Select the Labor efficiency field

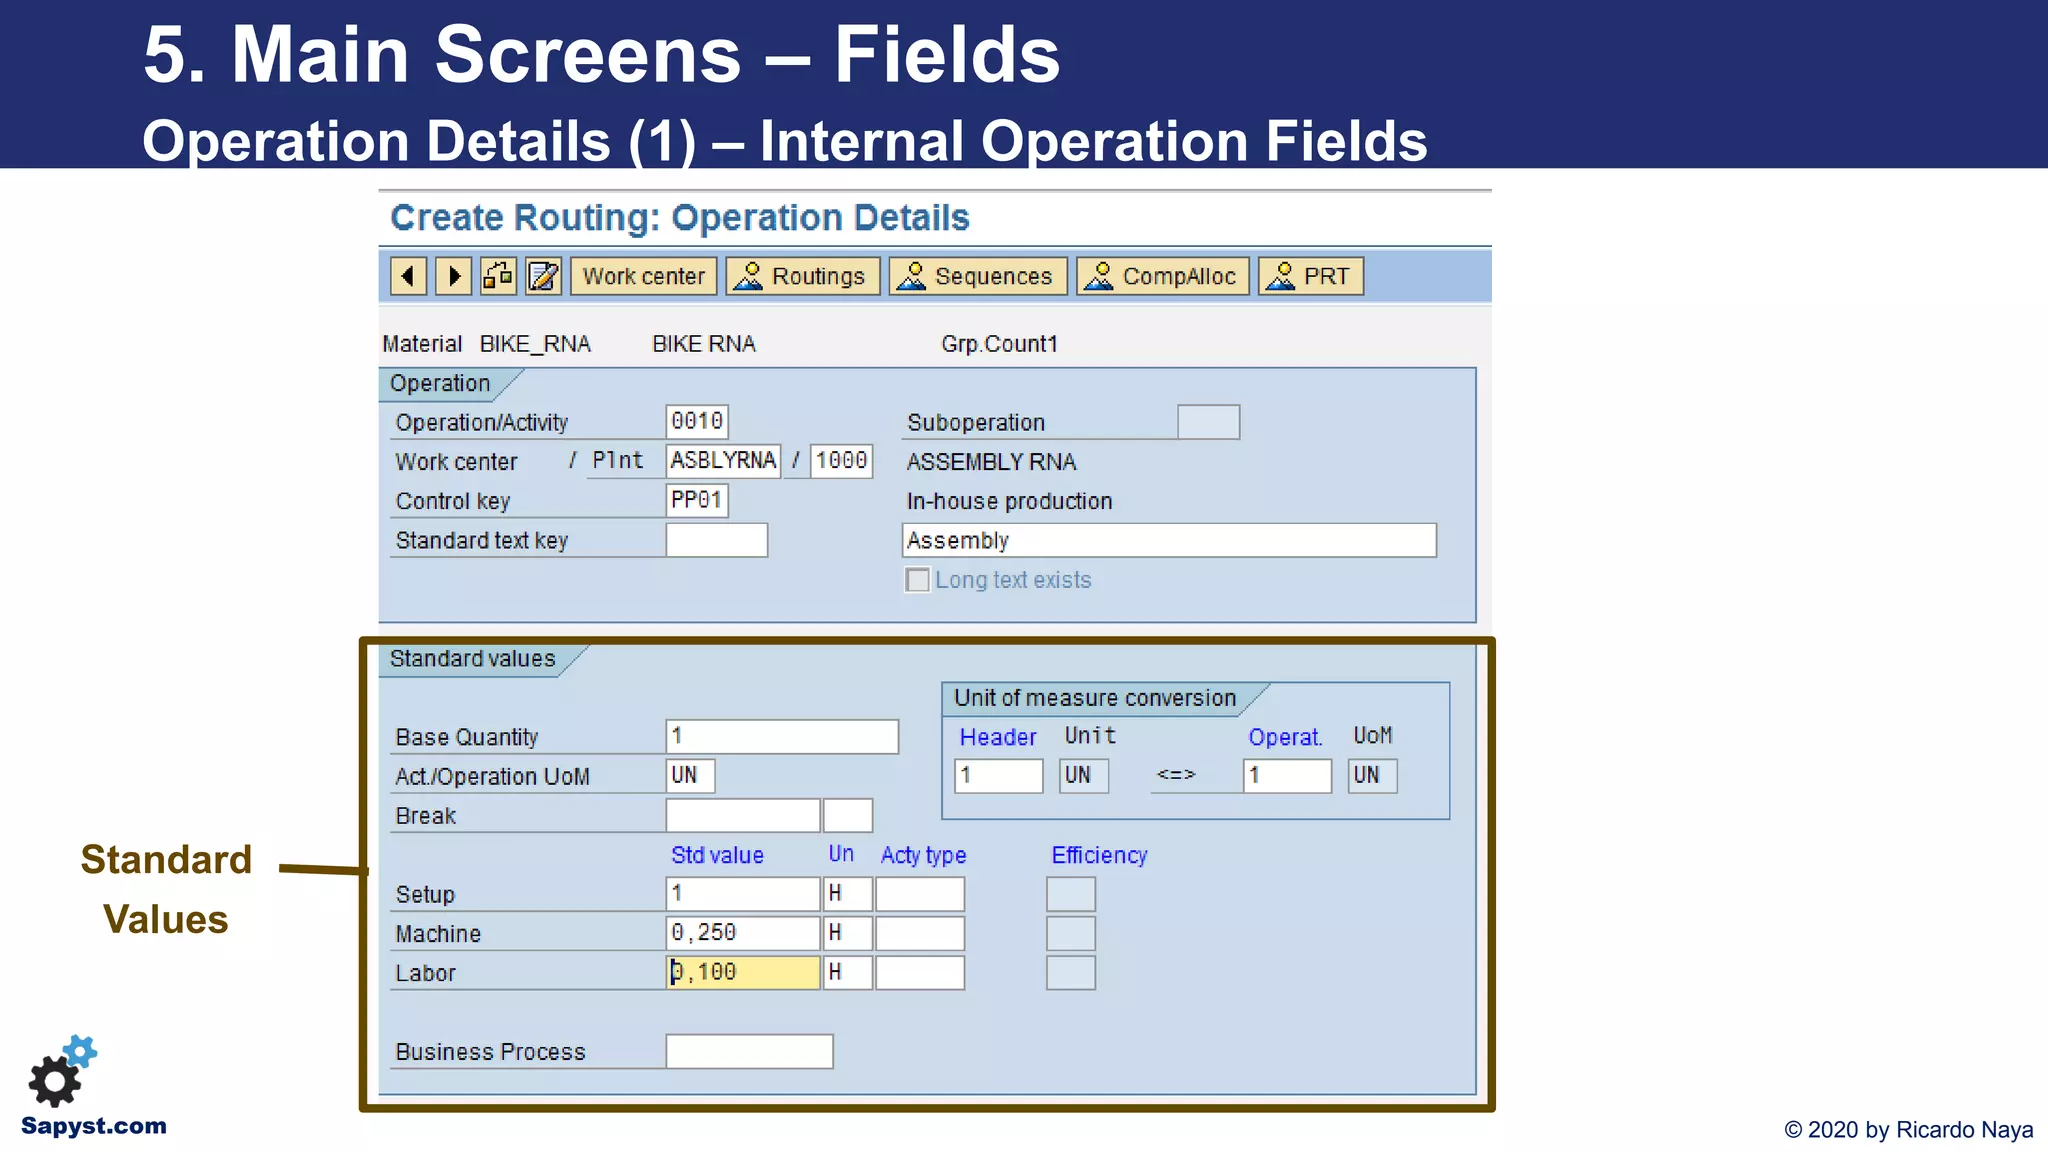(1071, 972)
